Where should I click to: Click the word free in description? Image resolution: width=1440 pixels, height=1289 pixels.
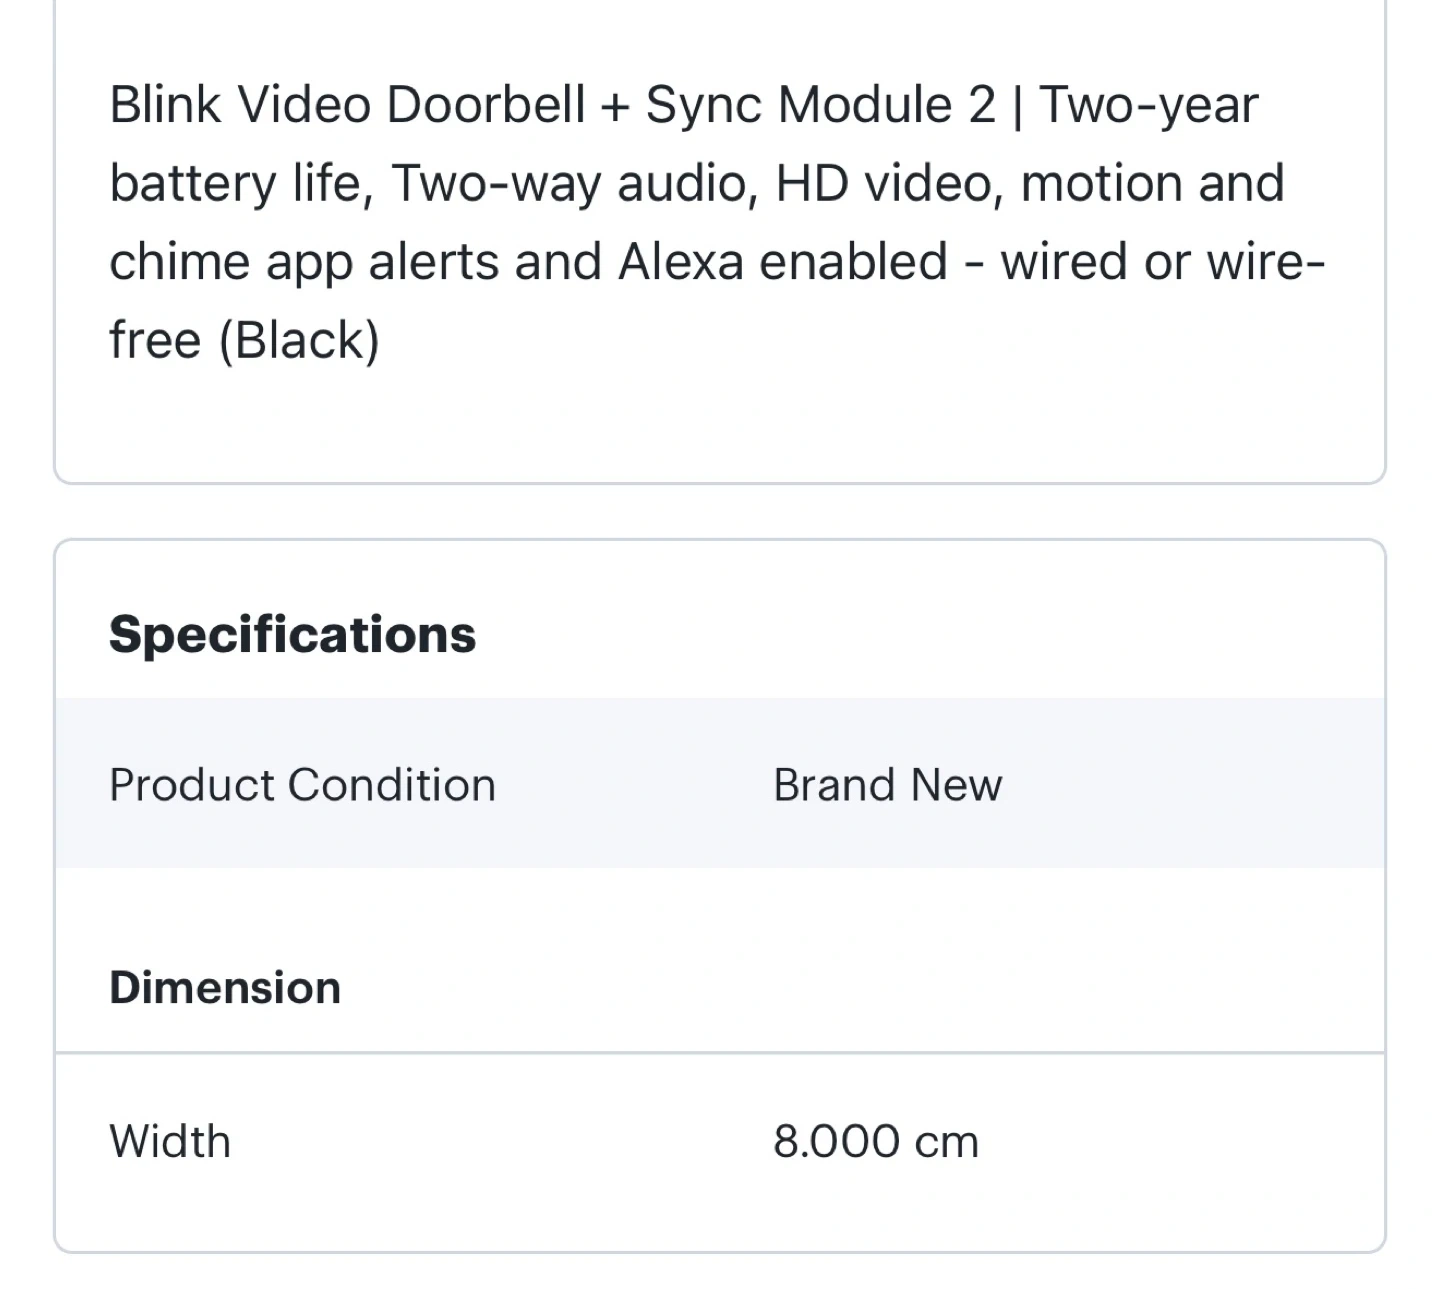click(155, 341)
